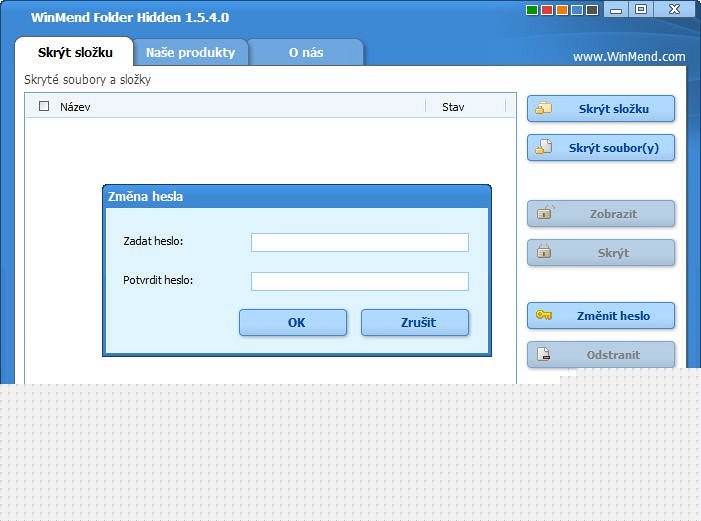The height and width of the screenshot is (521, 701).
Task: Click the folder icon on Skrýt složku button
Action: [x=544, y=109]
